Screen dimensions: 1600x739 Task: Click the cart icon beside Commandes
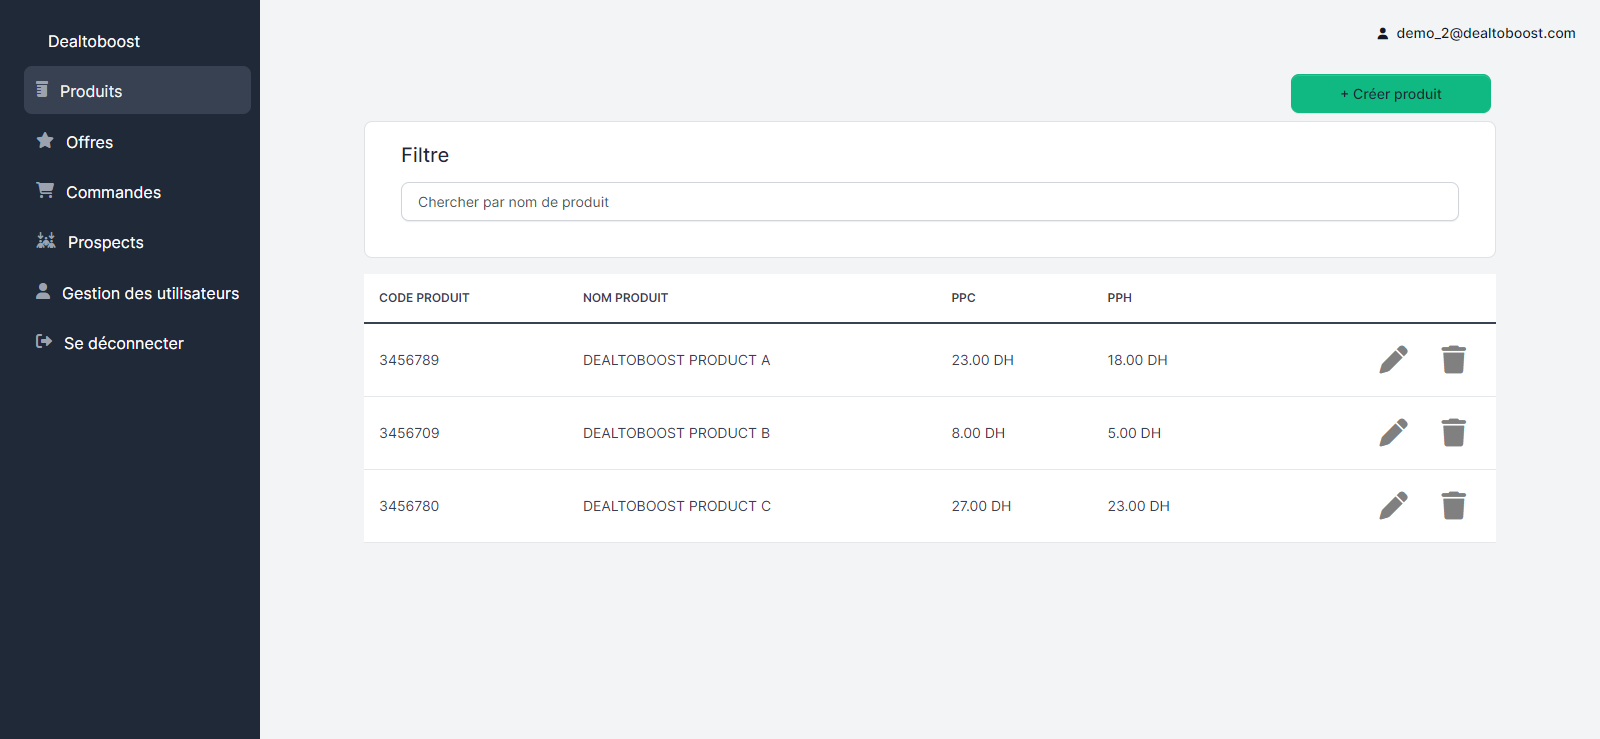(x=45, y=190)
